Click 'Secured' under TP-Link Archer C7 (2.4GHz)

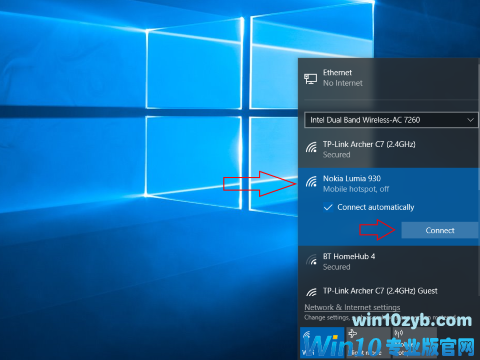(x=336, y=155)
